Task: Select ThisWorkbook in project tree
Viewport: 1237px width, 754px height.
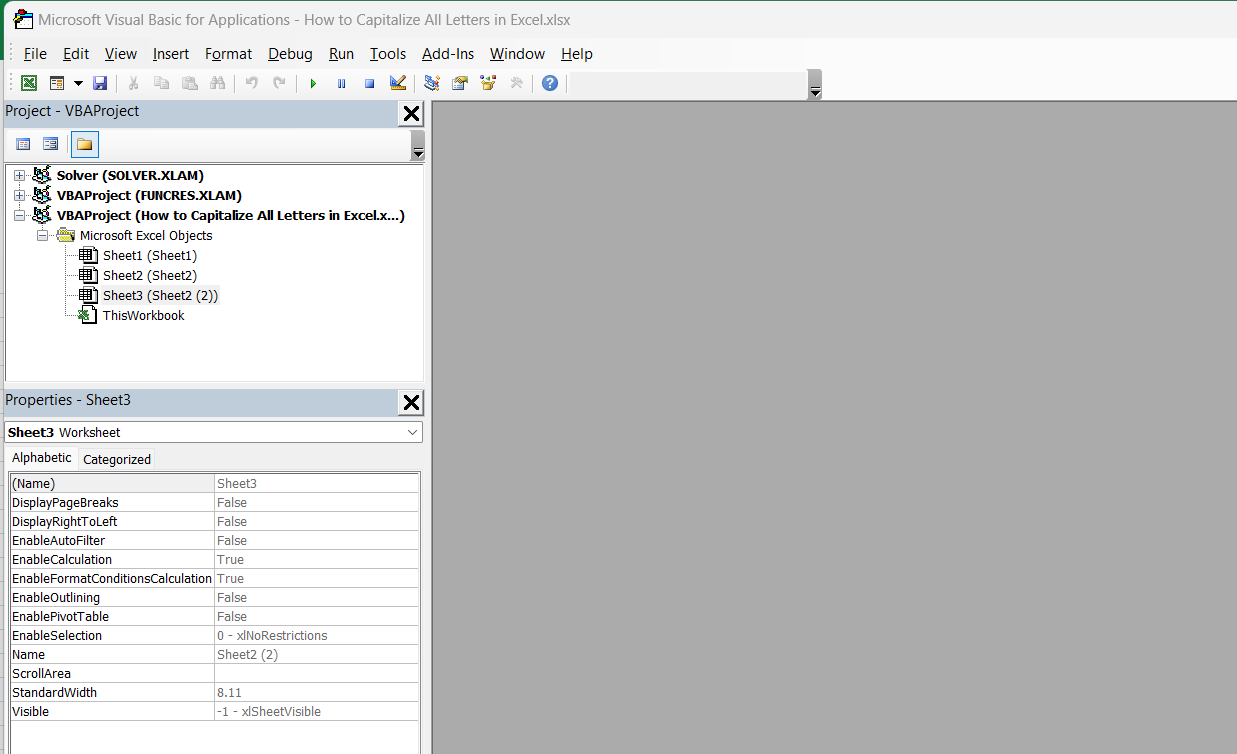Action: click(x=144, y=316)
